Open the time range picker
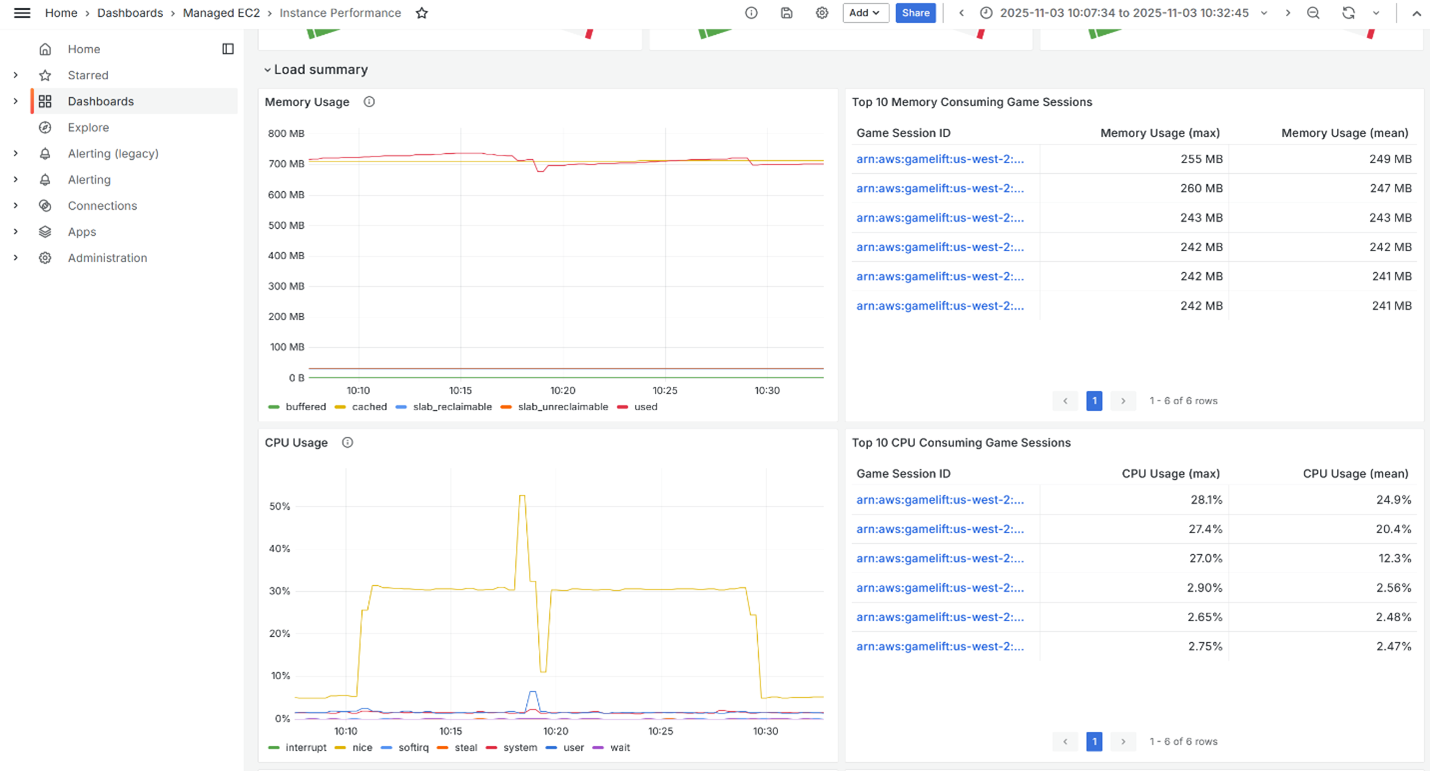 tap(1108, 13)
